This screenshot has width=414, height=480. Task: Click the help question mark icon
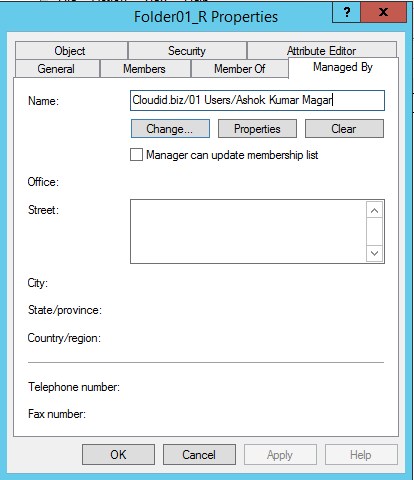coord(347,13)
